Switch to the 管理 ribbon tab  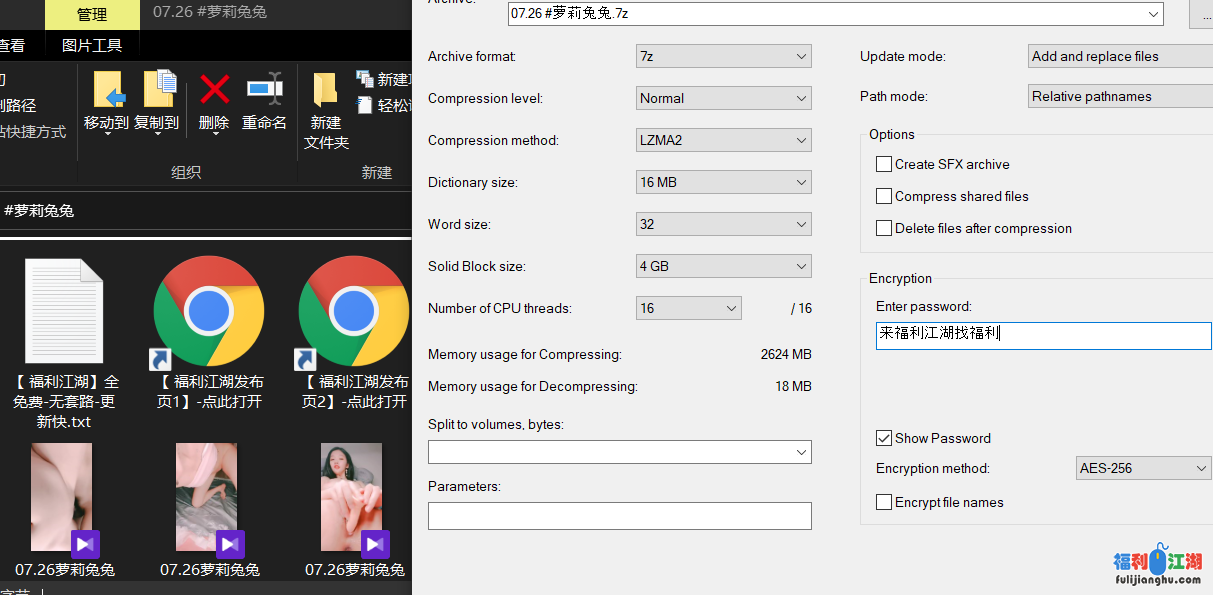tap(92, 14)
